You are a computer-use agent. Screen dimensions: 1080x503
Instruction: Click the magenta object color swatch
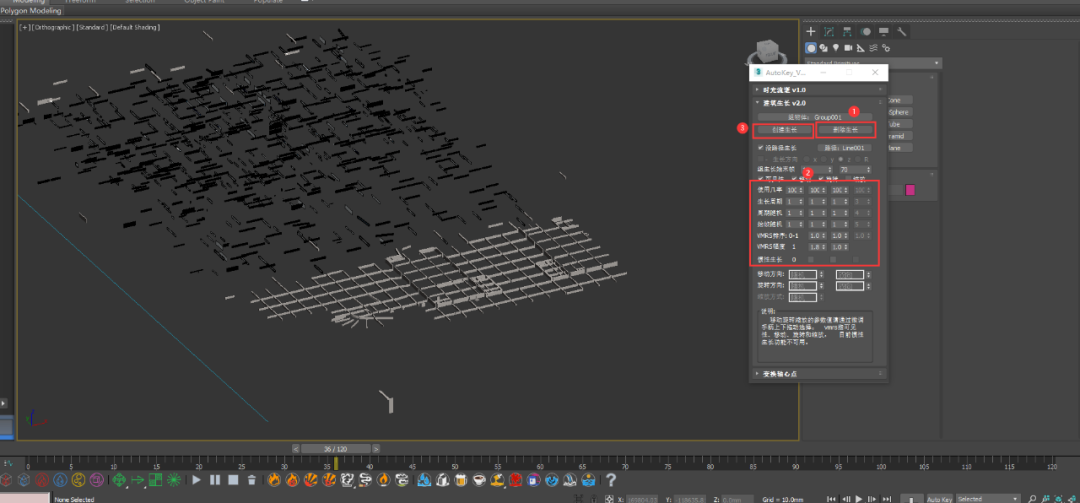coord(910,189)
